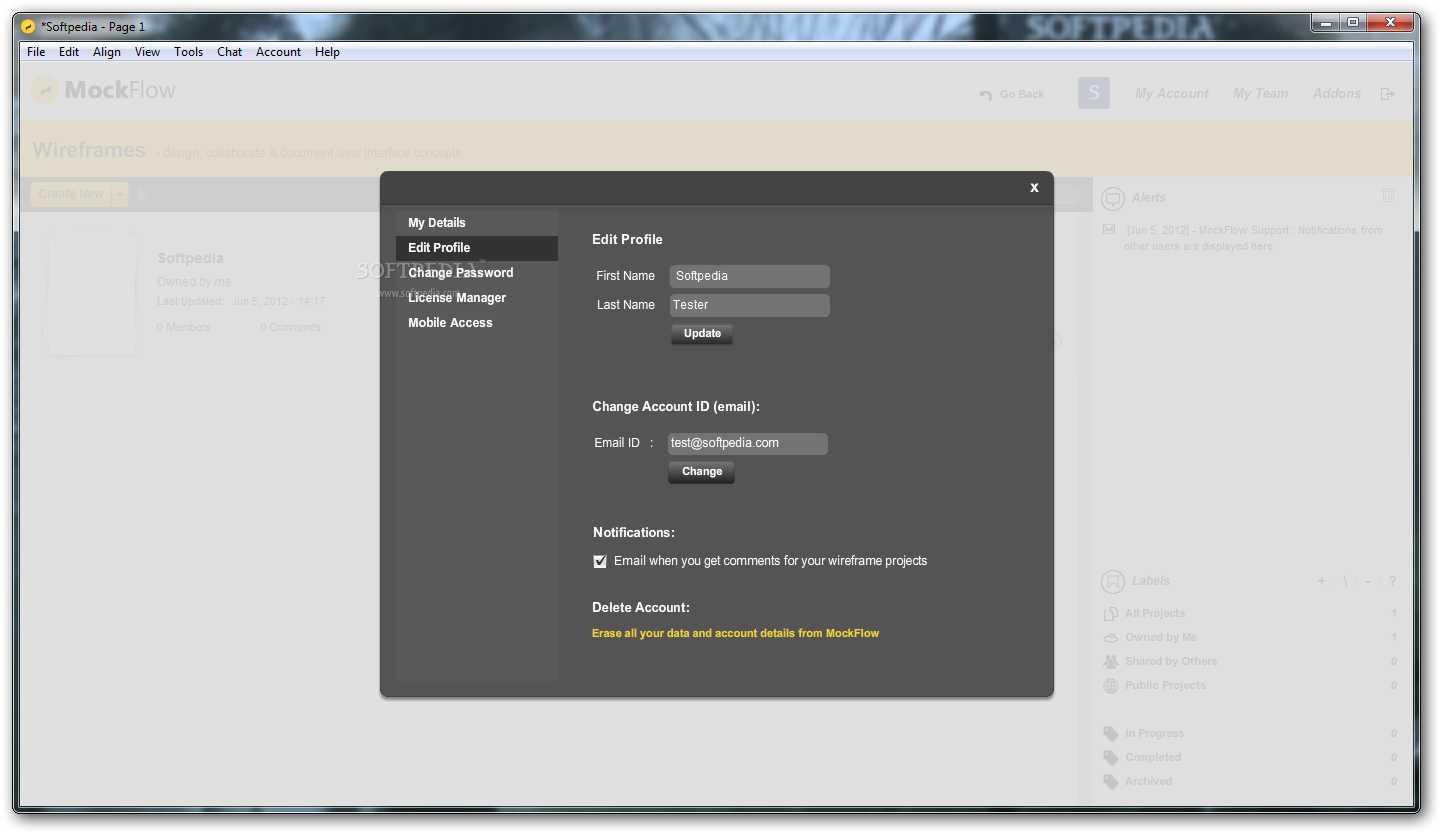The width and height of the screenshot is (1441, 834).
Task: Open the Tools menu
Action: (188, 52)
